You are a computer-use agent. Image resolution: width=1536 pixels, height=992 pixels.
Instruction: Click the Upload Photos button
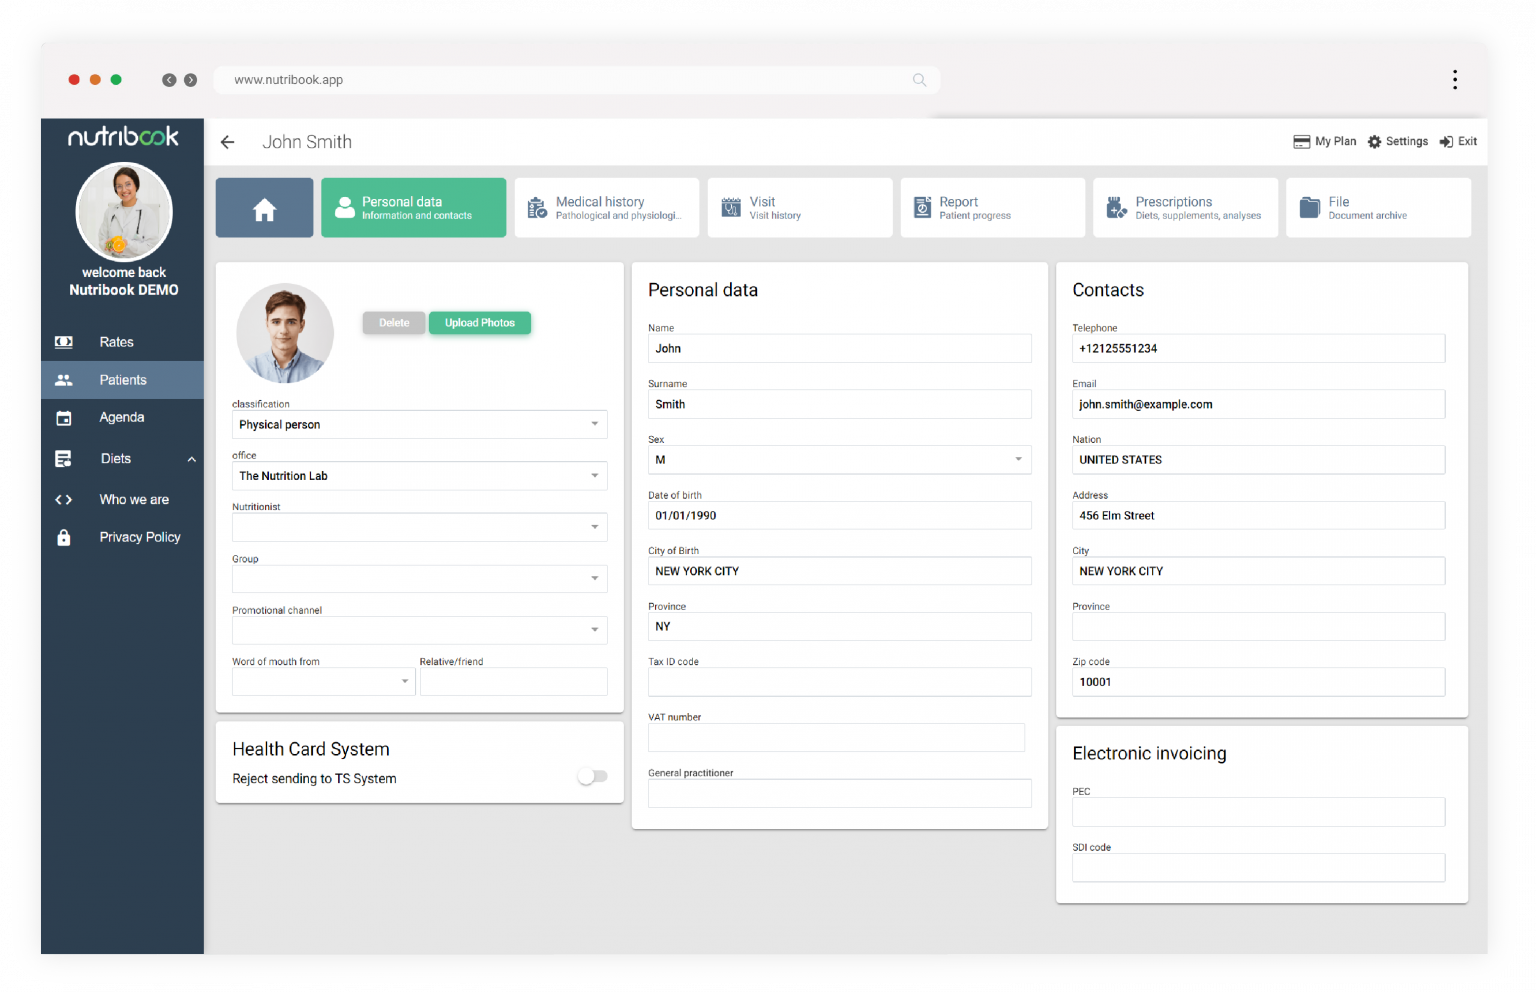tap(480, 323)
